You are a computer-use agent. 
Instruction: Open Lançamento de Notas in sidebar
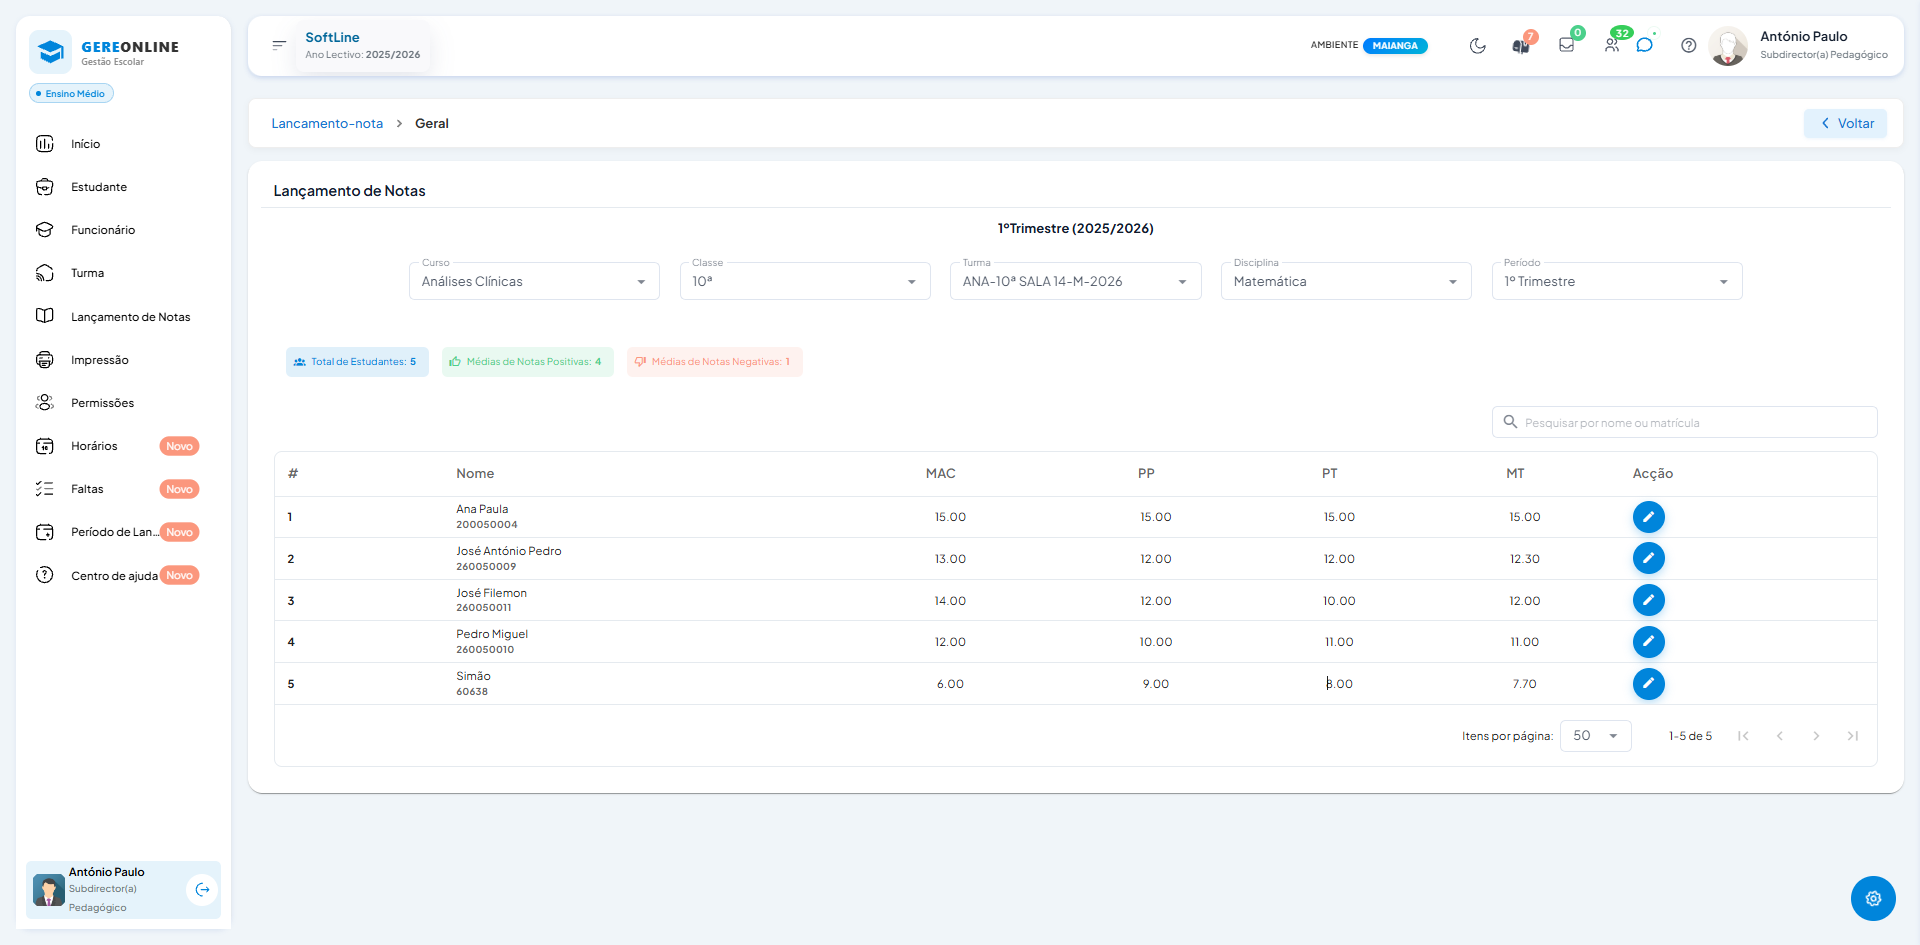130,317
